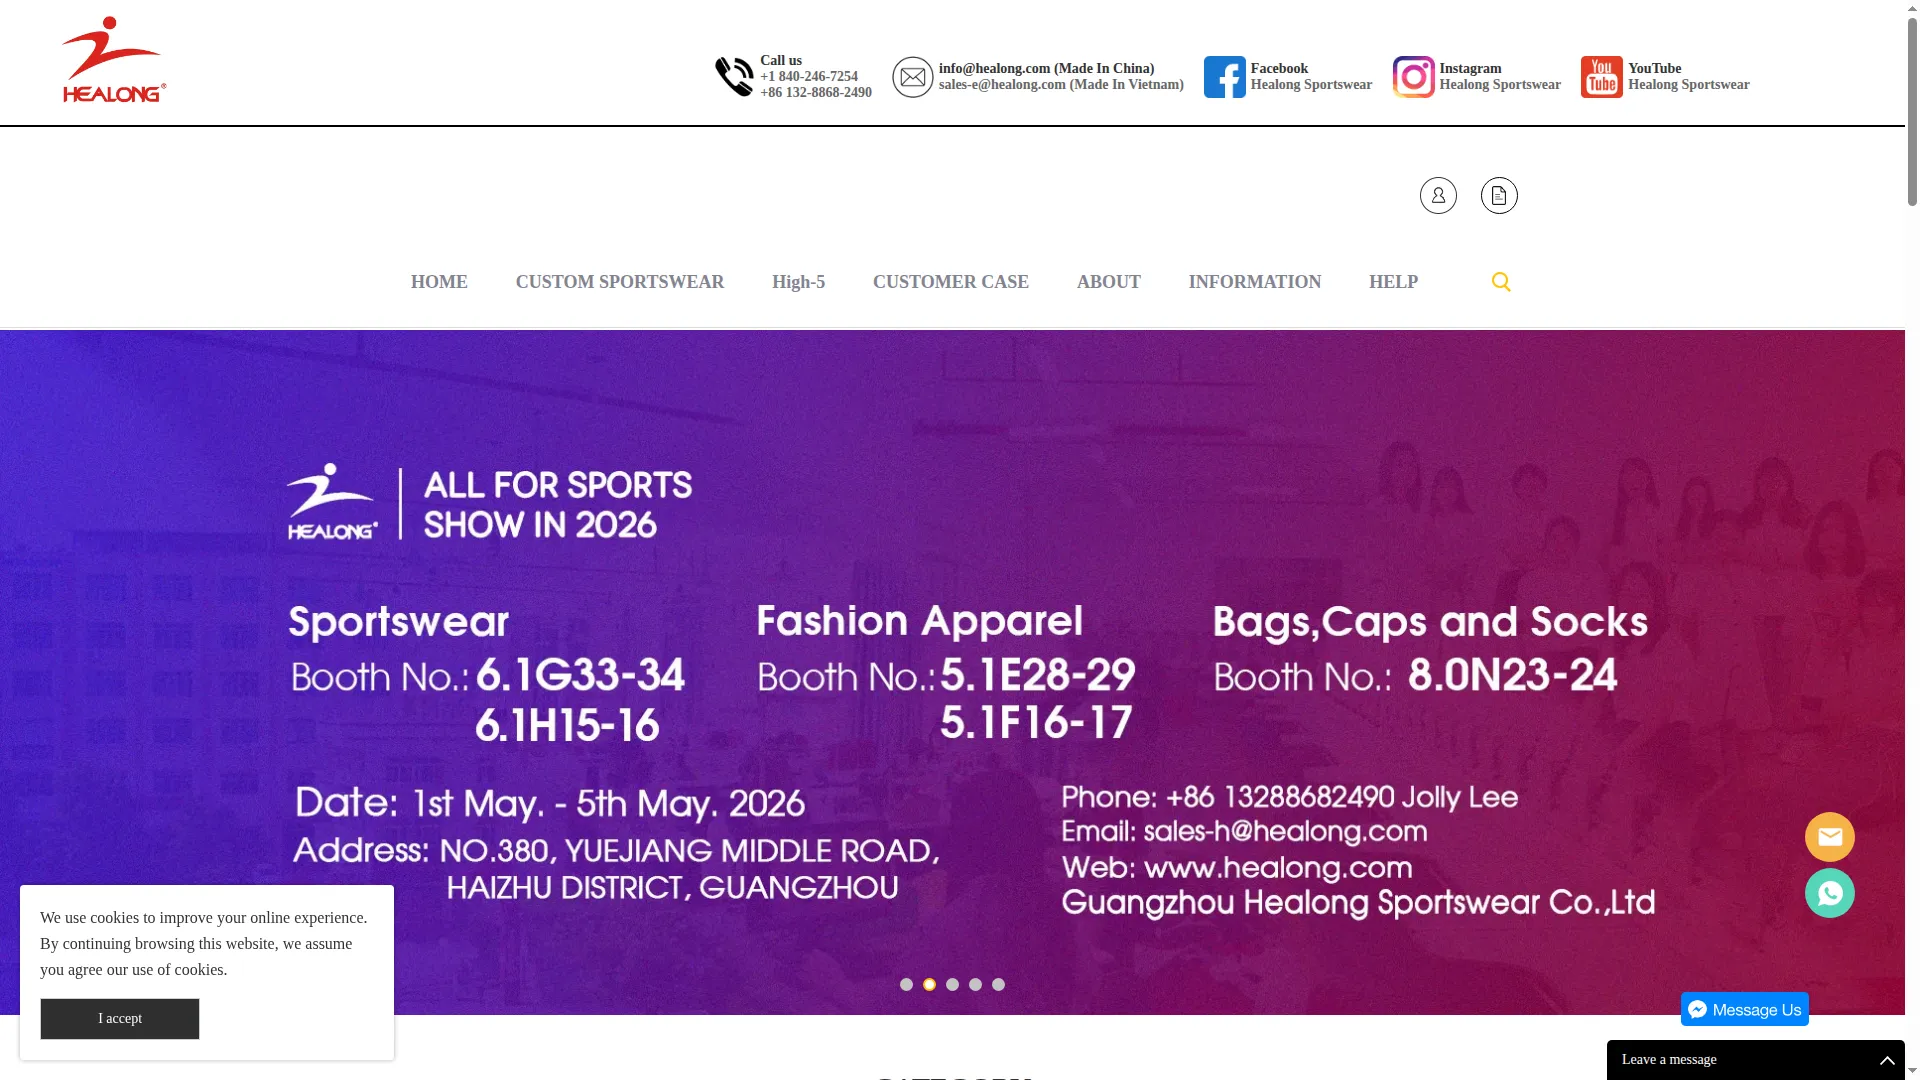Image resolution: width=1920 pixels, height=1080 pixels.
Task: Click the Healong logo in the header
Action: coord(114,60)
